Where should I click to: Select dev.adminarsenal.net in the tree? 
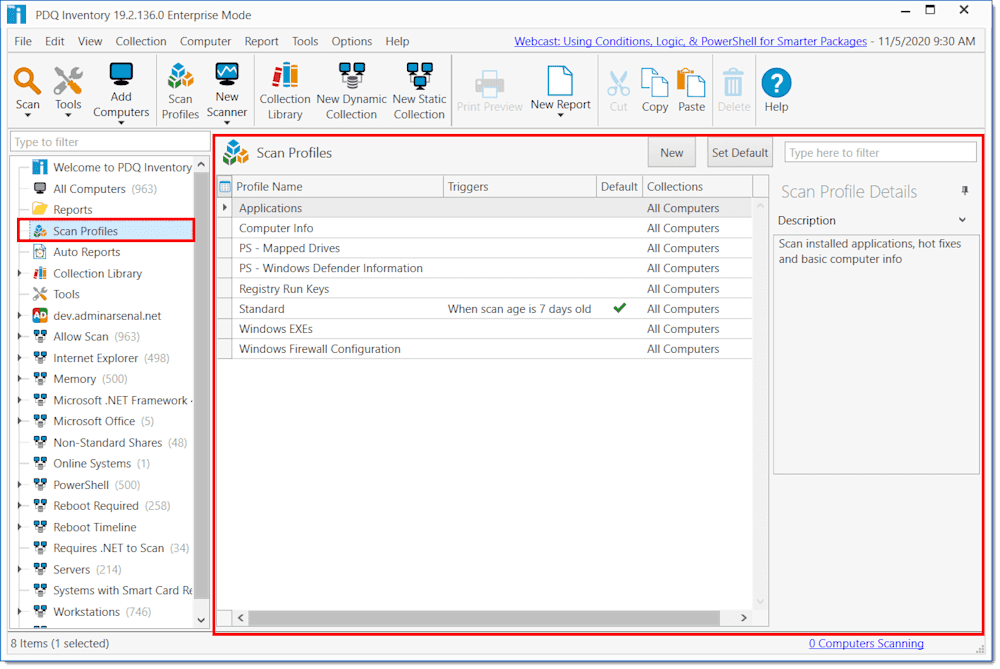pos(107,316)
